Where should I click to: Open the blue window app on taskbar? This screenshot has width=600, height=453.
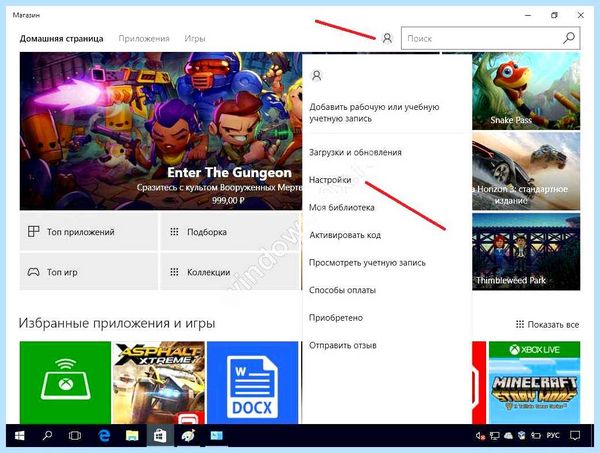pos(217,435)
